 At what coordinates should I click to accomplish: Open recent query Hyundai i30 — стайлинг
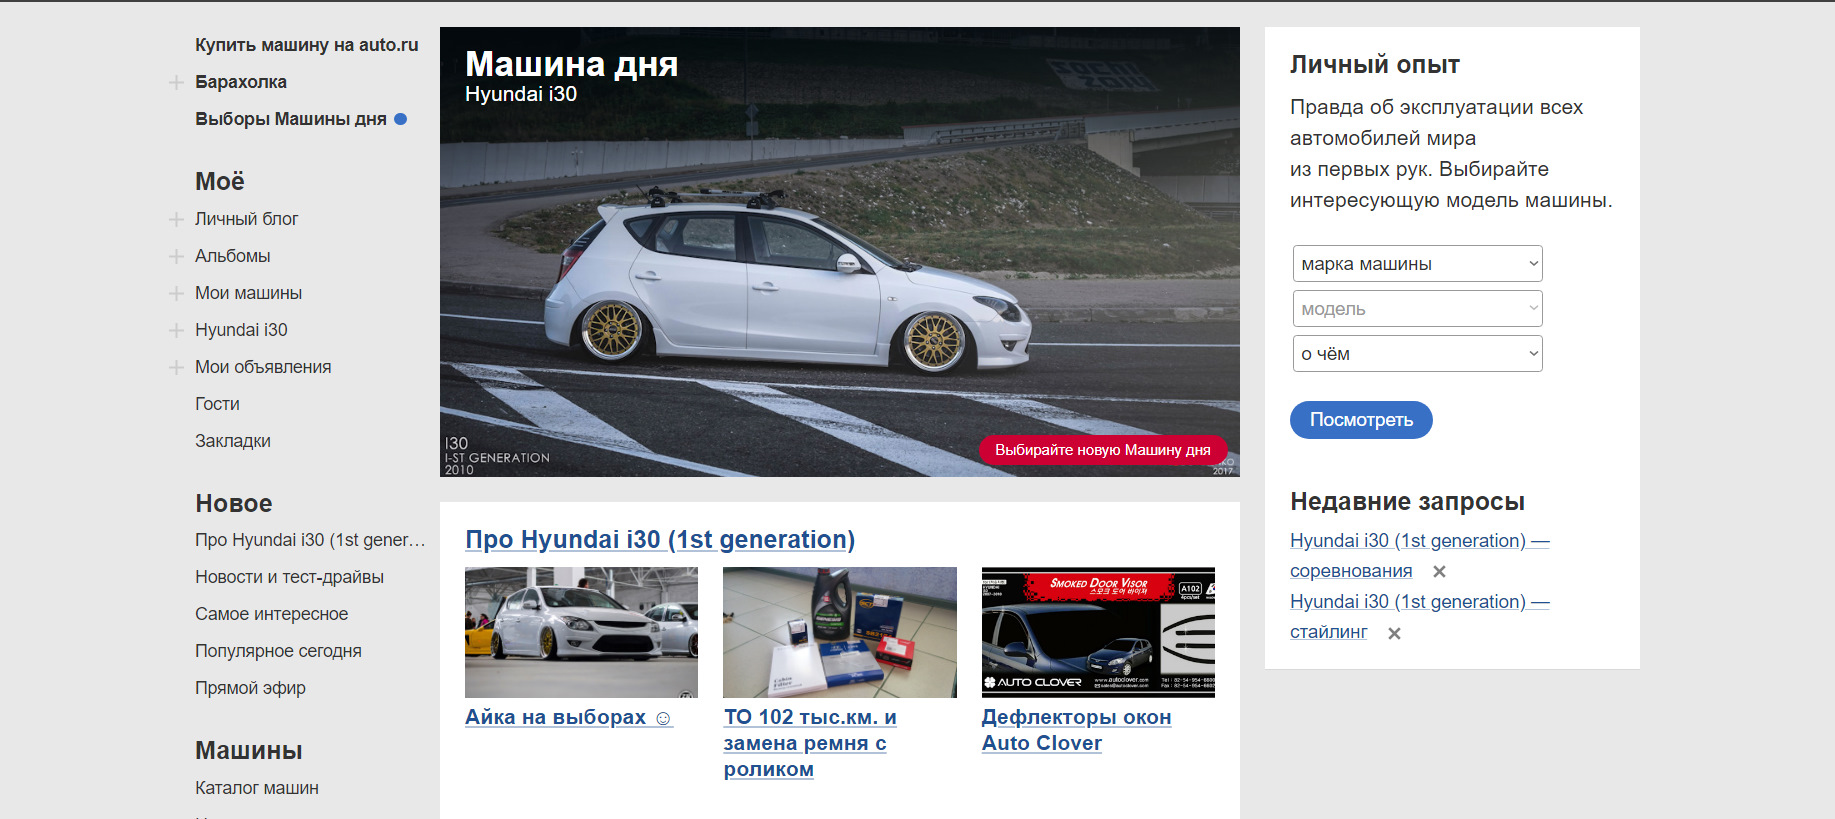click(1420, 617)
